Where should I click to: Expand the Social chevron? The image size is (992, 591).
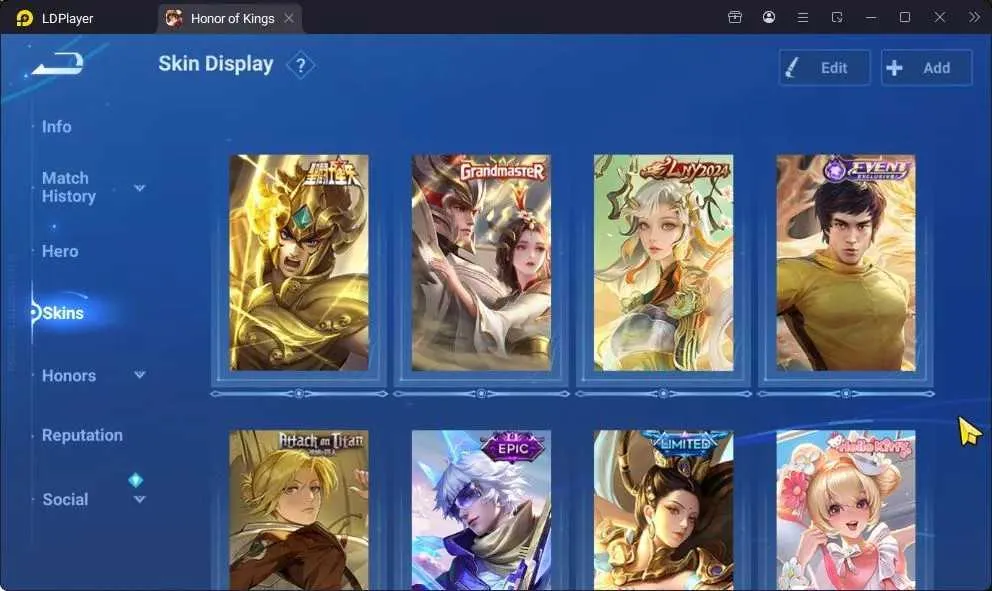pos(140,499)
